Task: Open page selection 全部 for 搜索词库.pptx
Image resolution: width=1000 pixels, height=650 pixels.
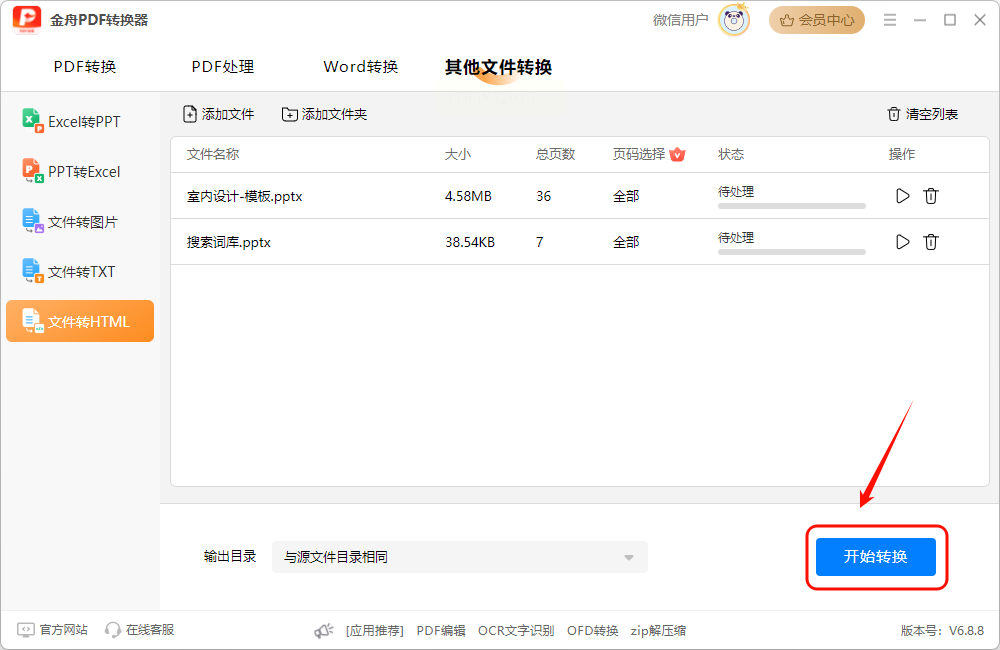Action: pos(626,242)
